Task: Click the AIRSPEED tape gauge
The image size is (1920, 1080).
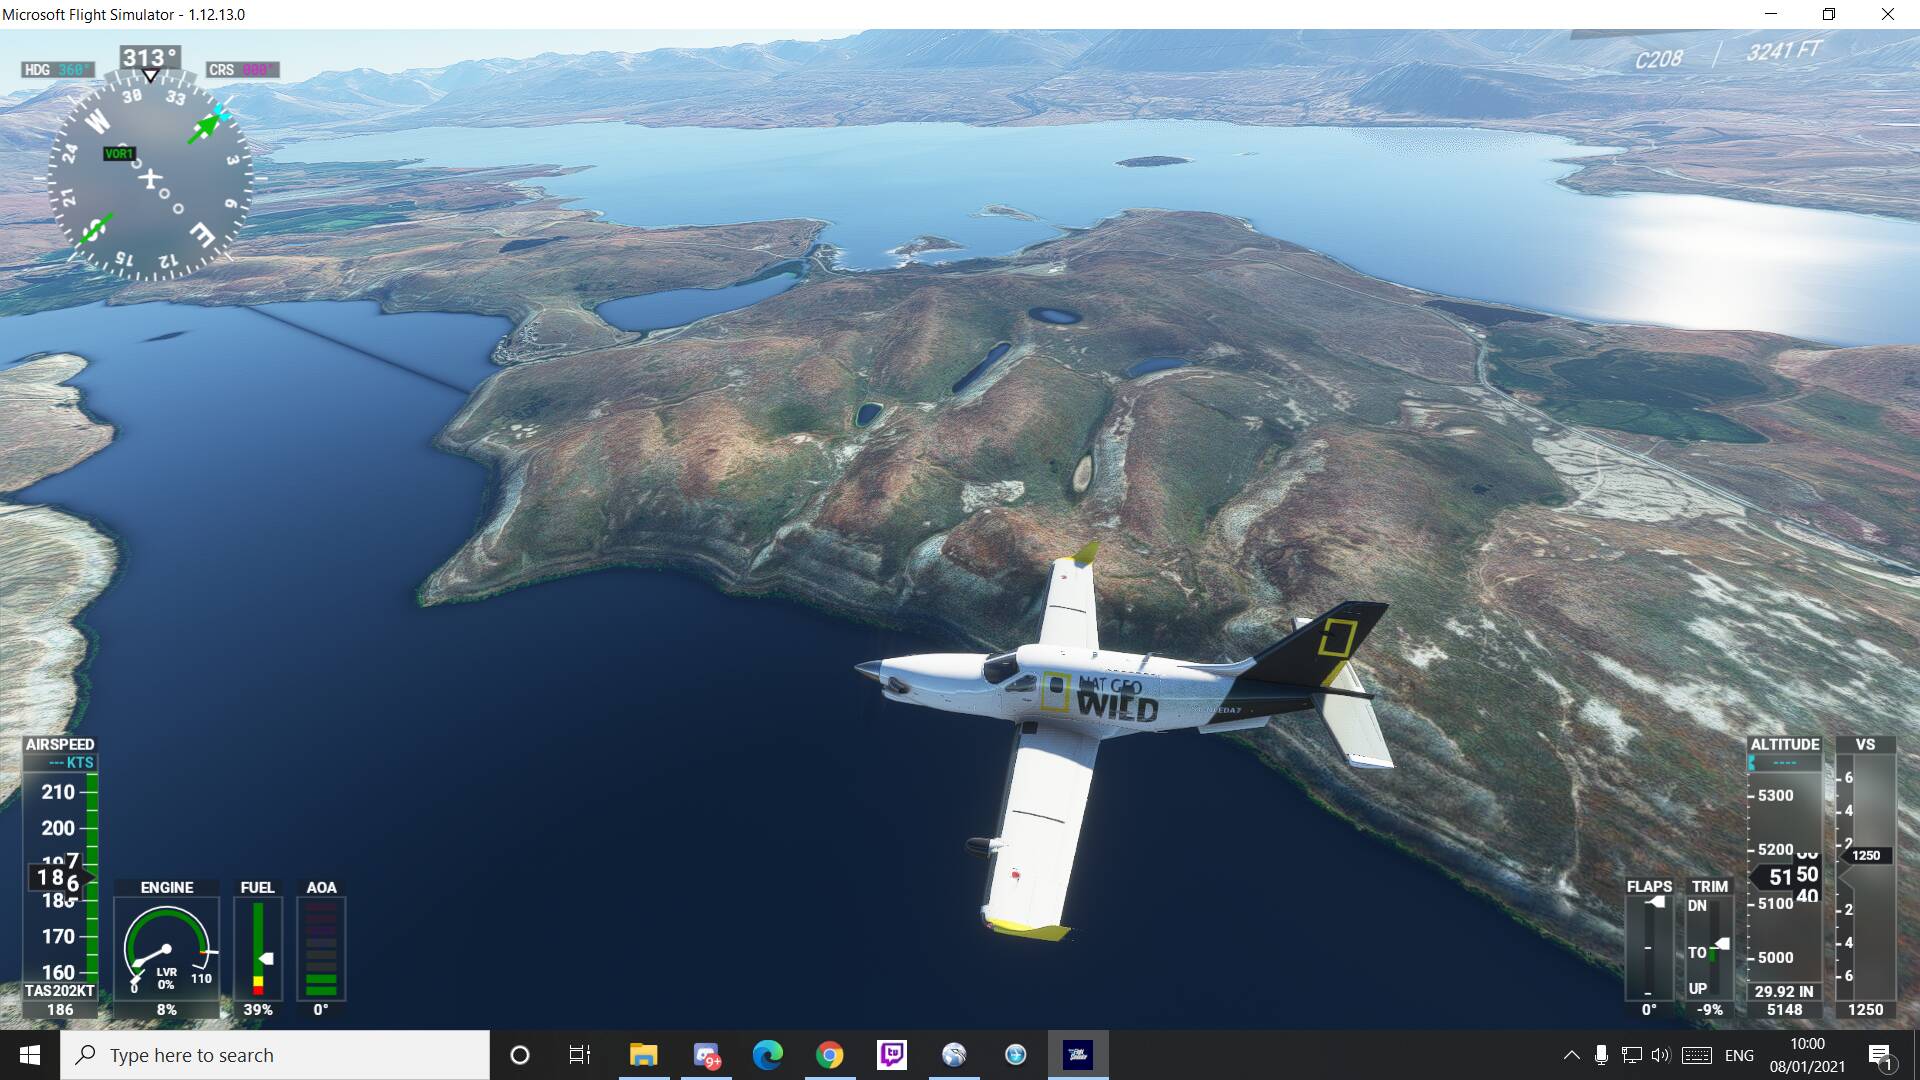Action: (x=60, y=877)
